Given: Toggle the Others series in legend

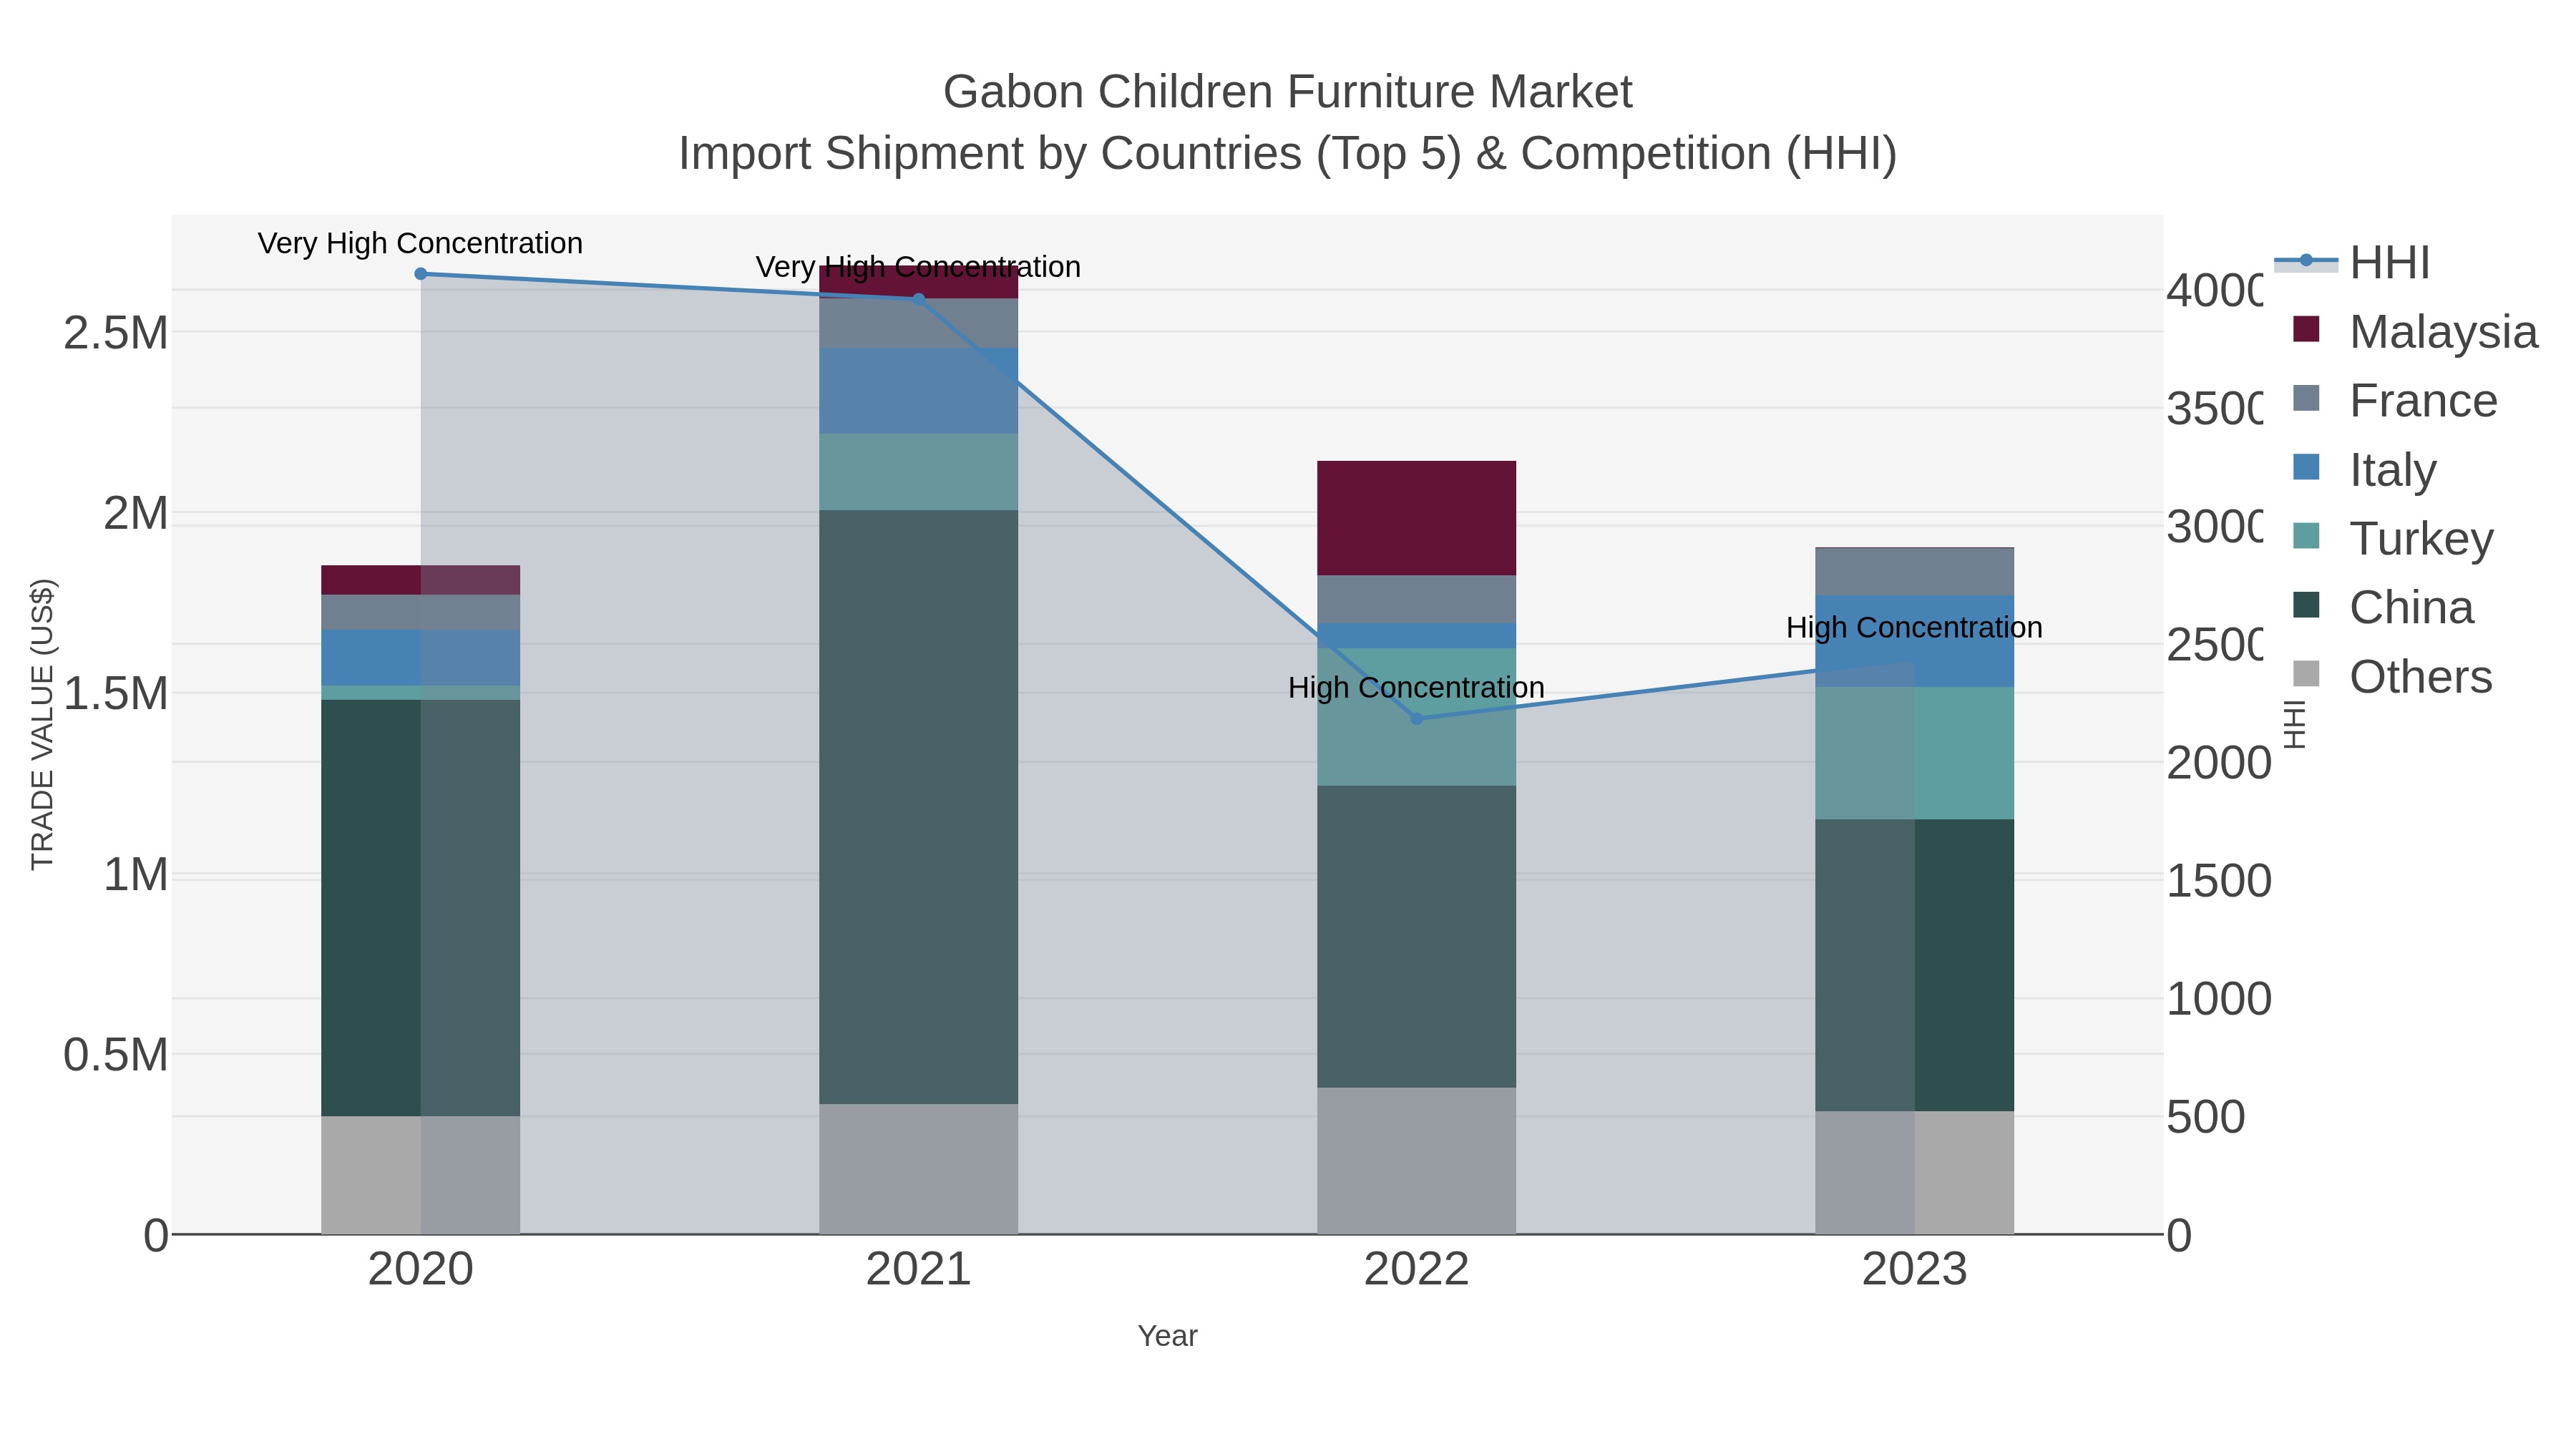Looking at the screenshot, I should (x=2392, y=675).
